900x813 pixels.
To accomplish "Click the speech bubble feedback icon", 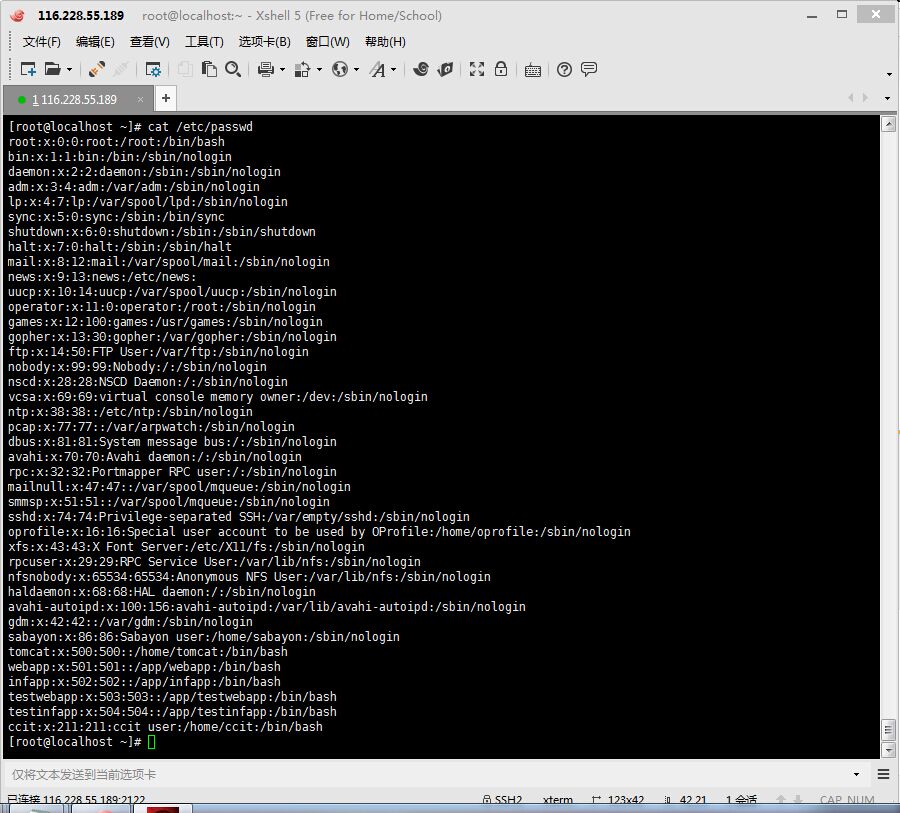I will pyautogui.click(x=589, y=69).
